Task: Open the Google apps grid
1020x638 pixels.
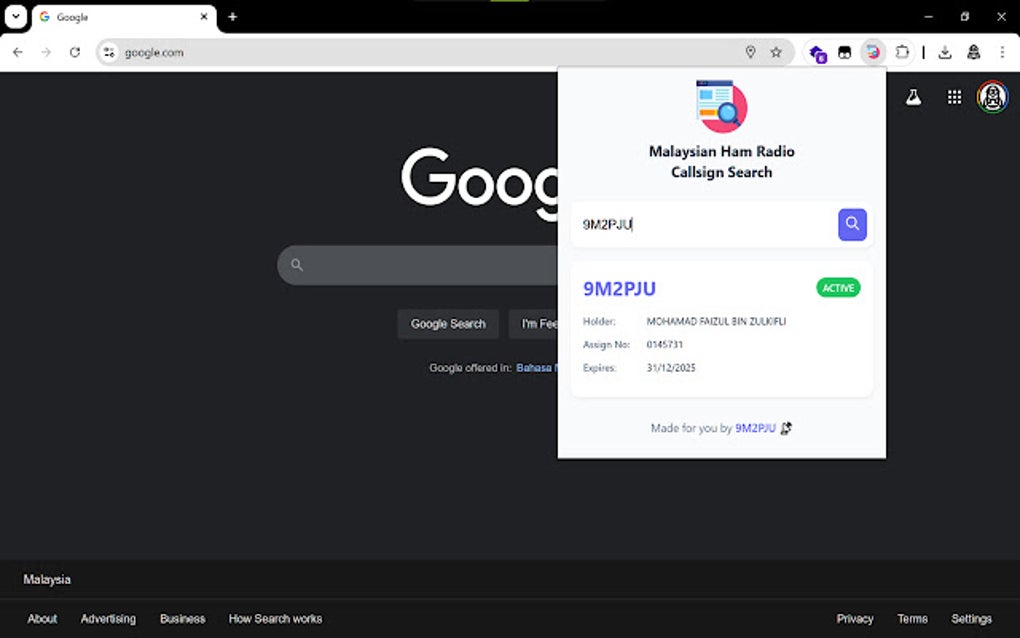Action: [x=953, y=96]
